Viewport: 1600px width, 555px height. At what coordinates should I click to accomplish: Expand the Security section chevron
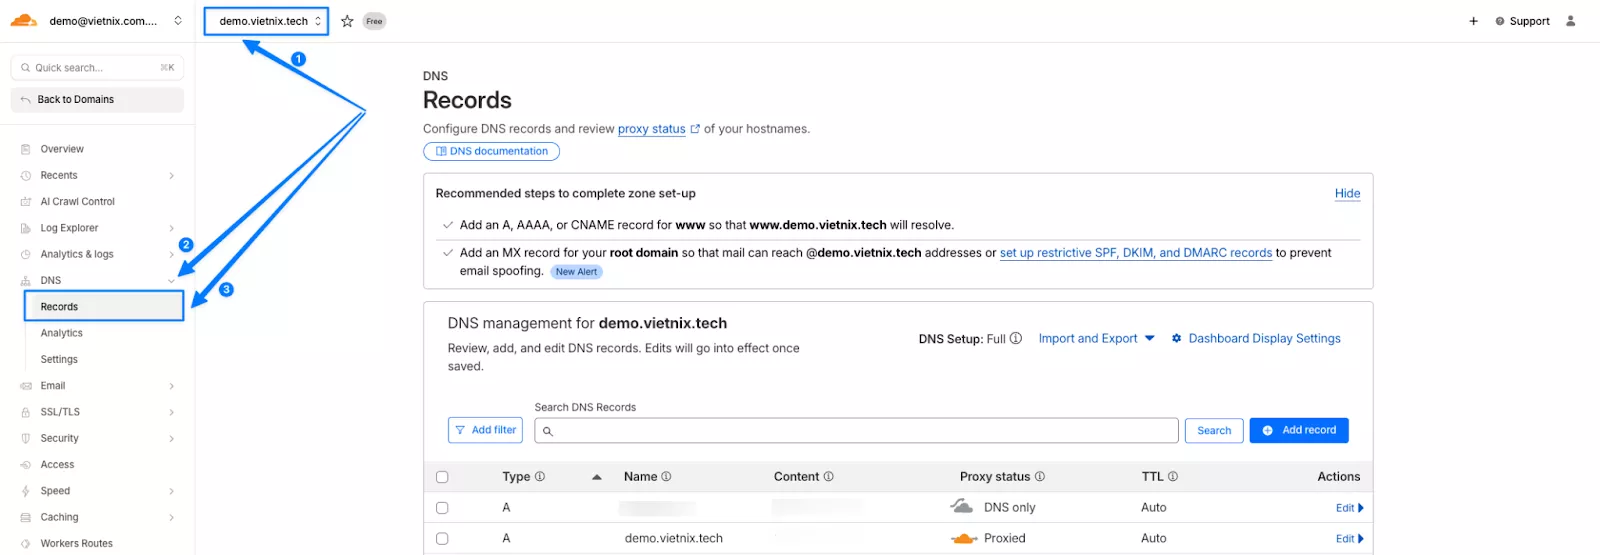[x=172, y=439]
